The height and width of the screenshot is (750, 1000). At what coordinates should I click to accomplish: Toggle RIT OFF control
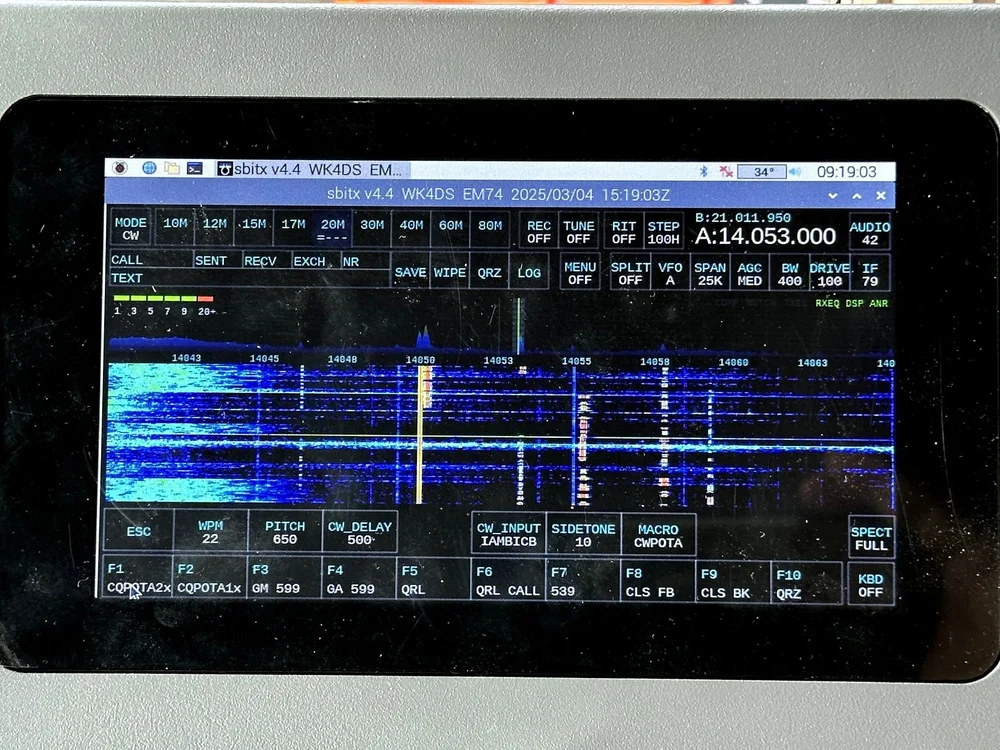point(624,233)
